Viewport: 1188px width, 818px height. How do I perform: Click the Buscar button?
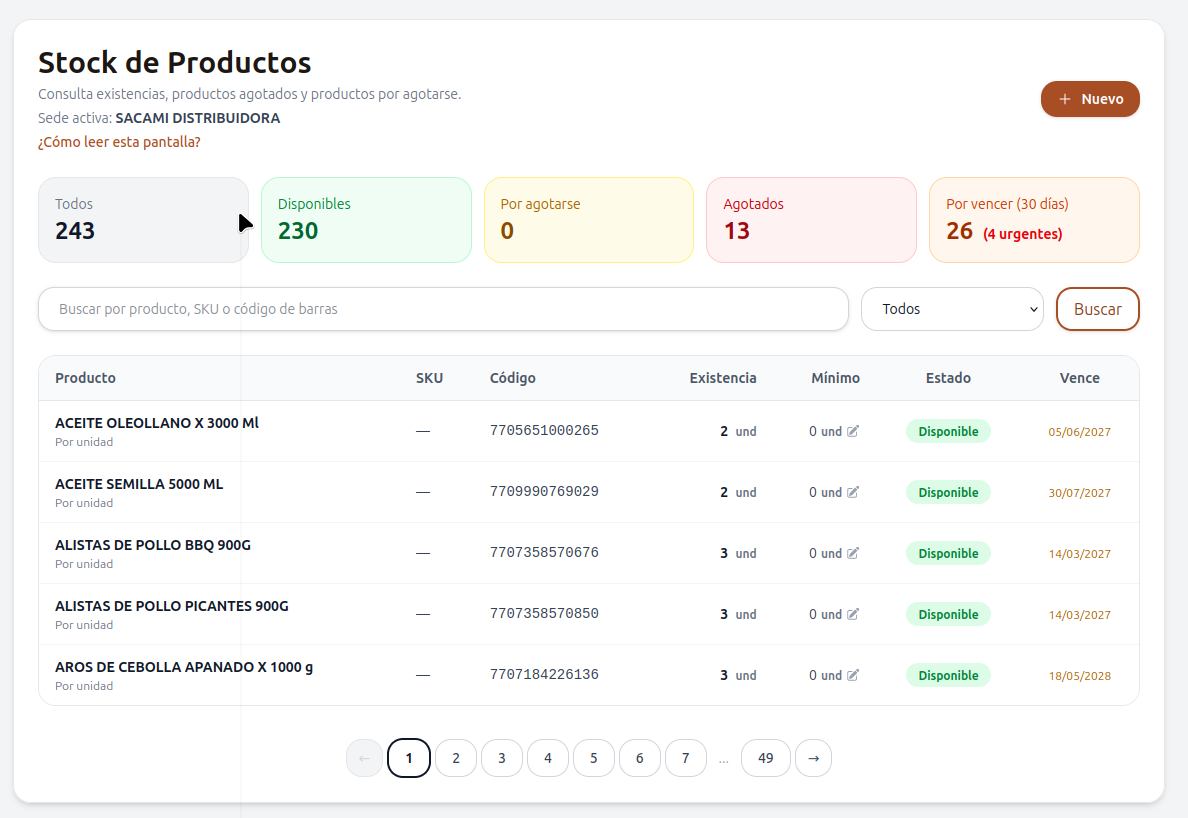[x=1098, y=309]
